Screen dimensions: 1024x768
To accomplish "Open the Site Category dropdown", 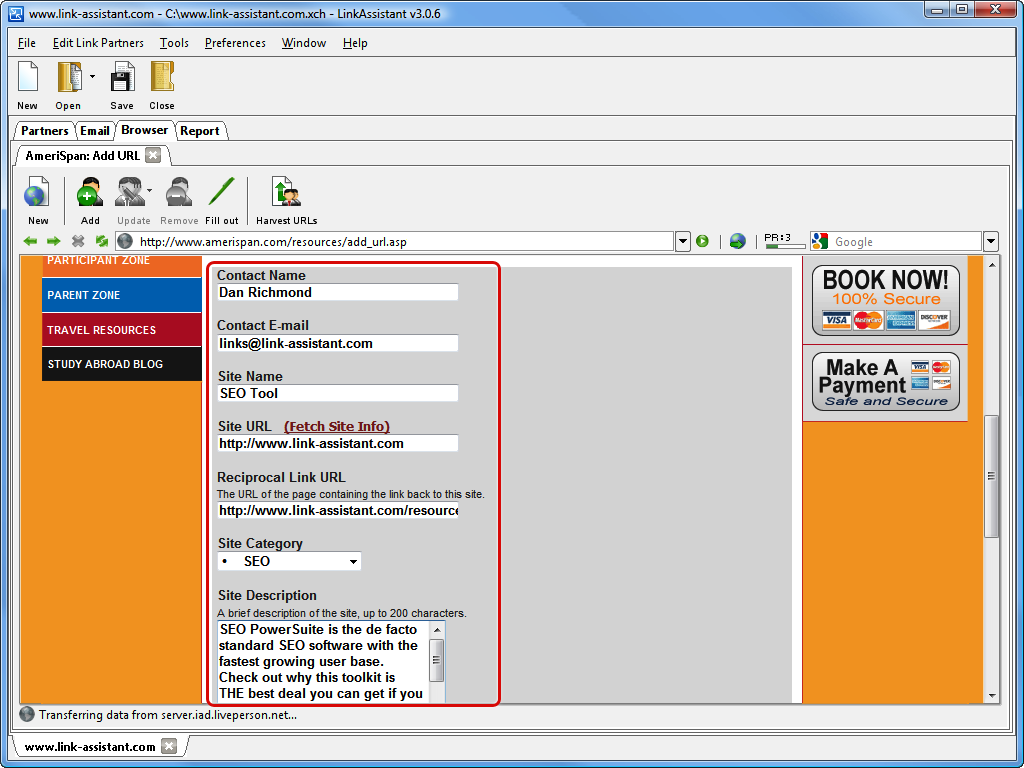I will (x=289, y=561).
